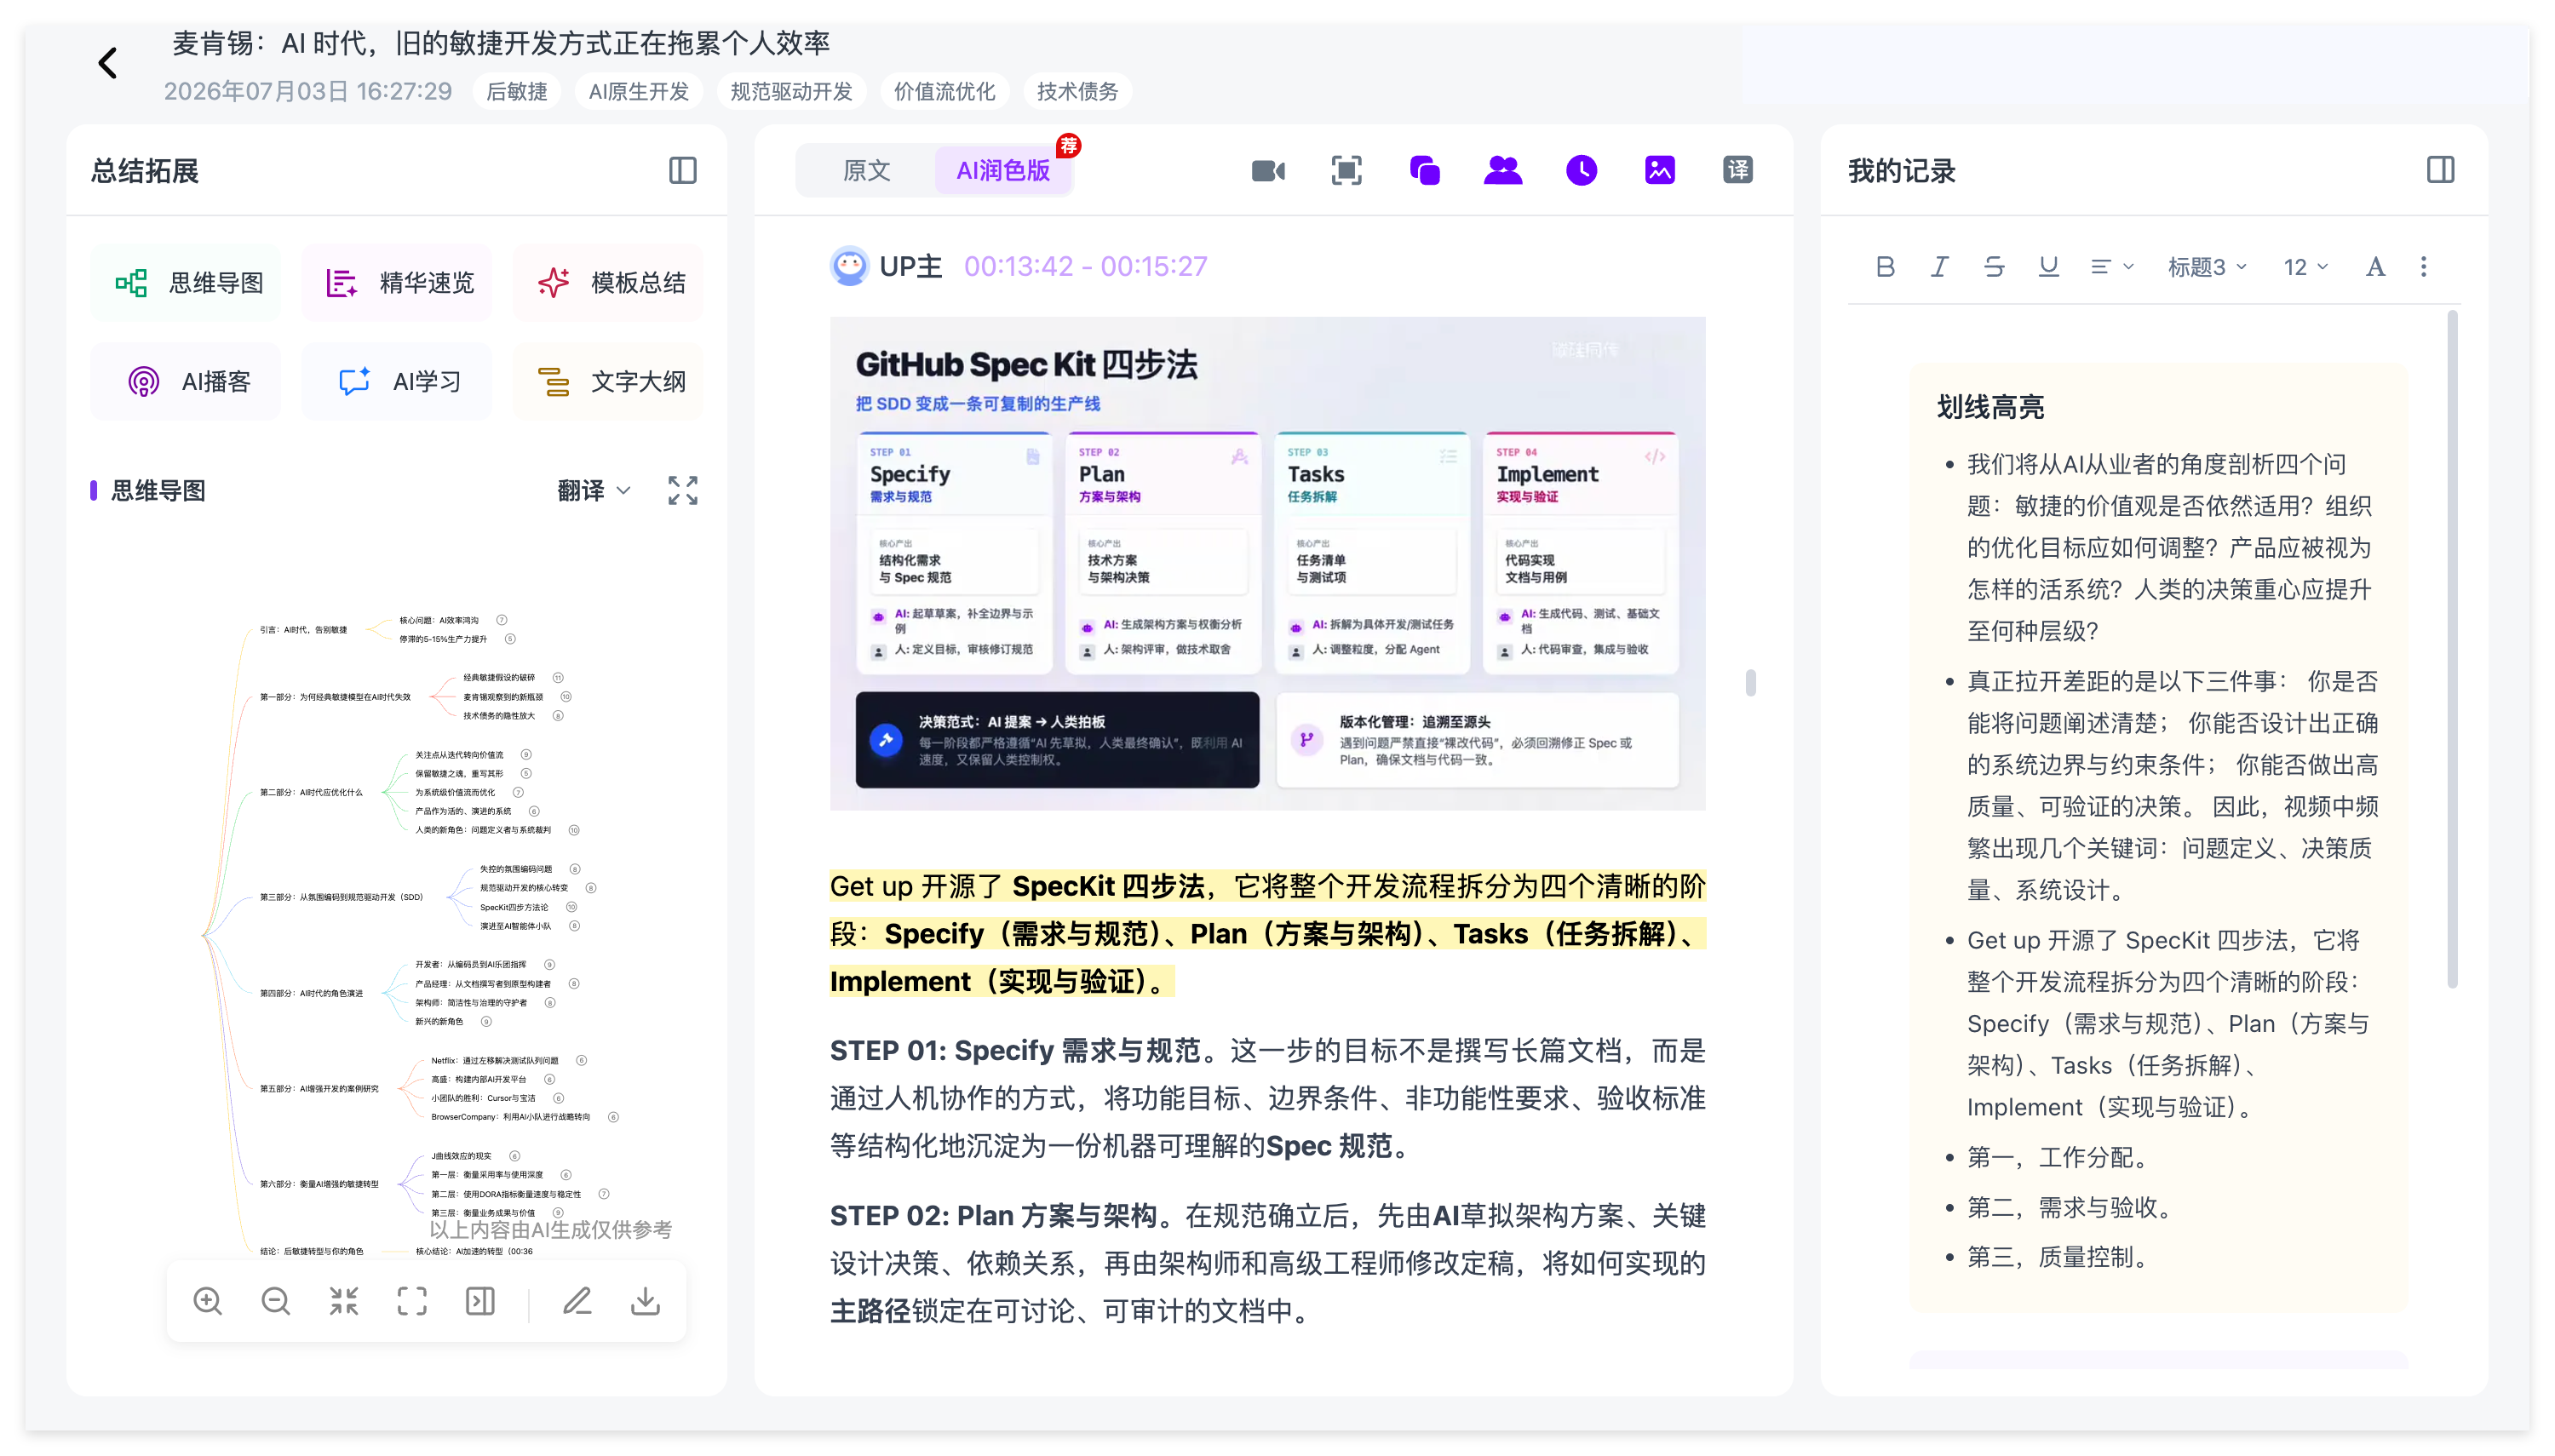
Task: Click the 划线高亮 heading in notes
Action: point(1990,407)
